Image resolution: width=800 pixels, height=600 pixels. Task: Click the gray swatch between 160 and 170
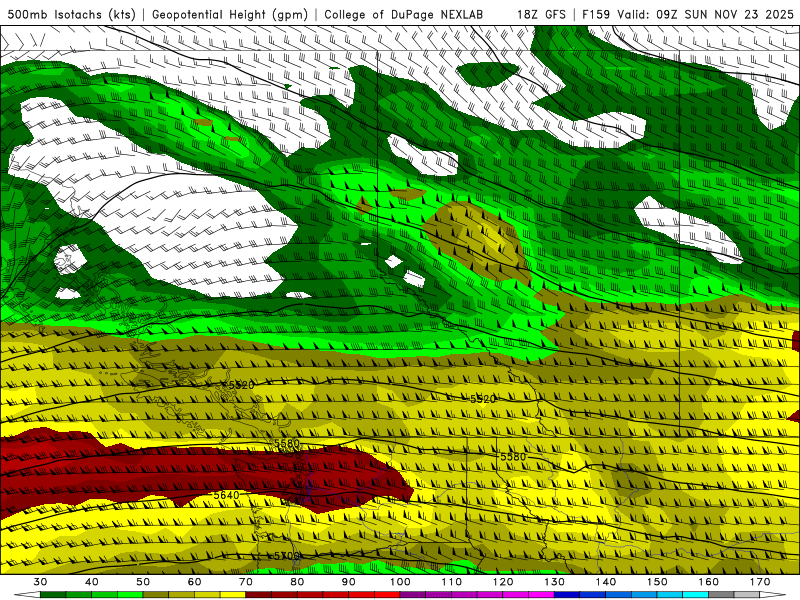pyautogui.click(x=721, y=595)
